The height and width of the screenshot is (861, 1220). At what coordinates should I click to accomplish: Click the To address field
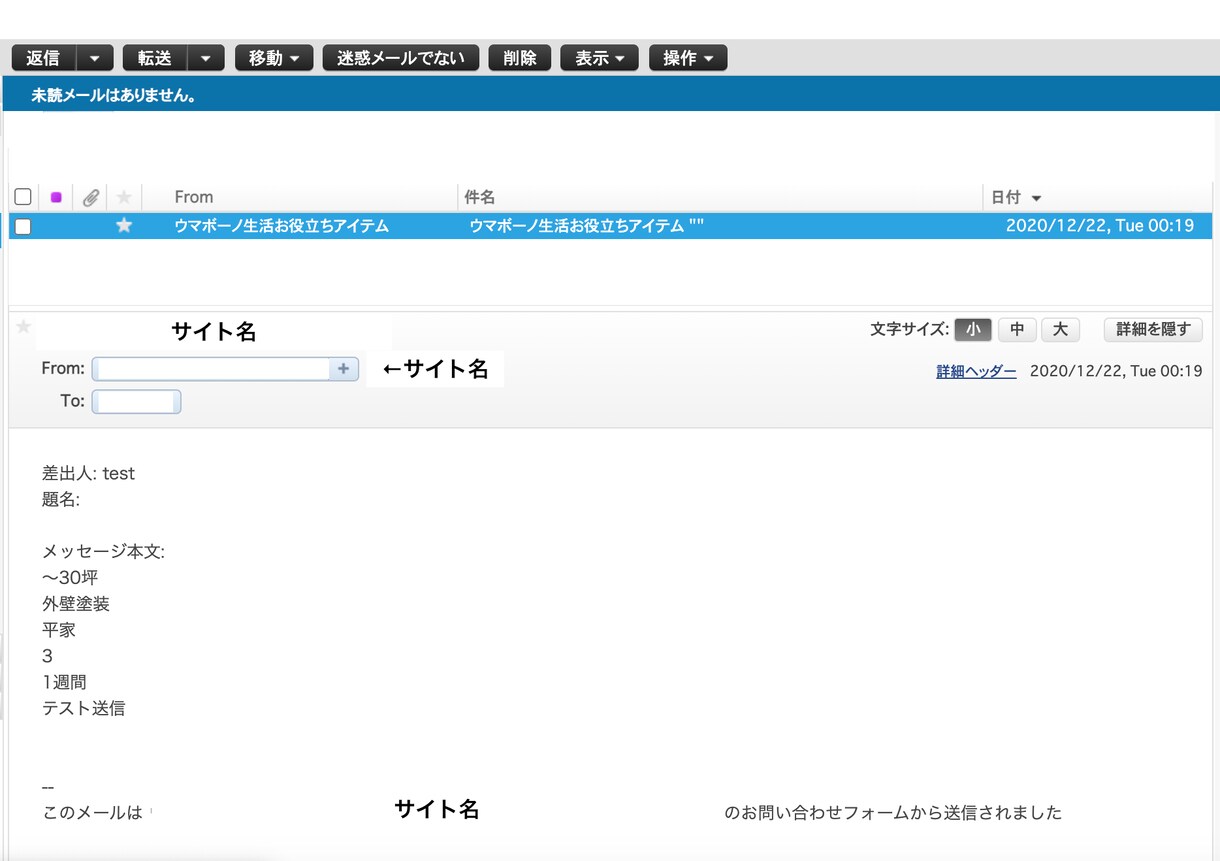[x=136, y=402]
